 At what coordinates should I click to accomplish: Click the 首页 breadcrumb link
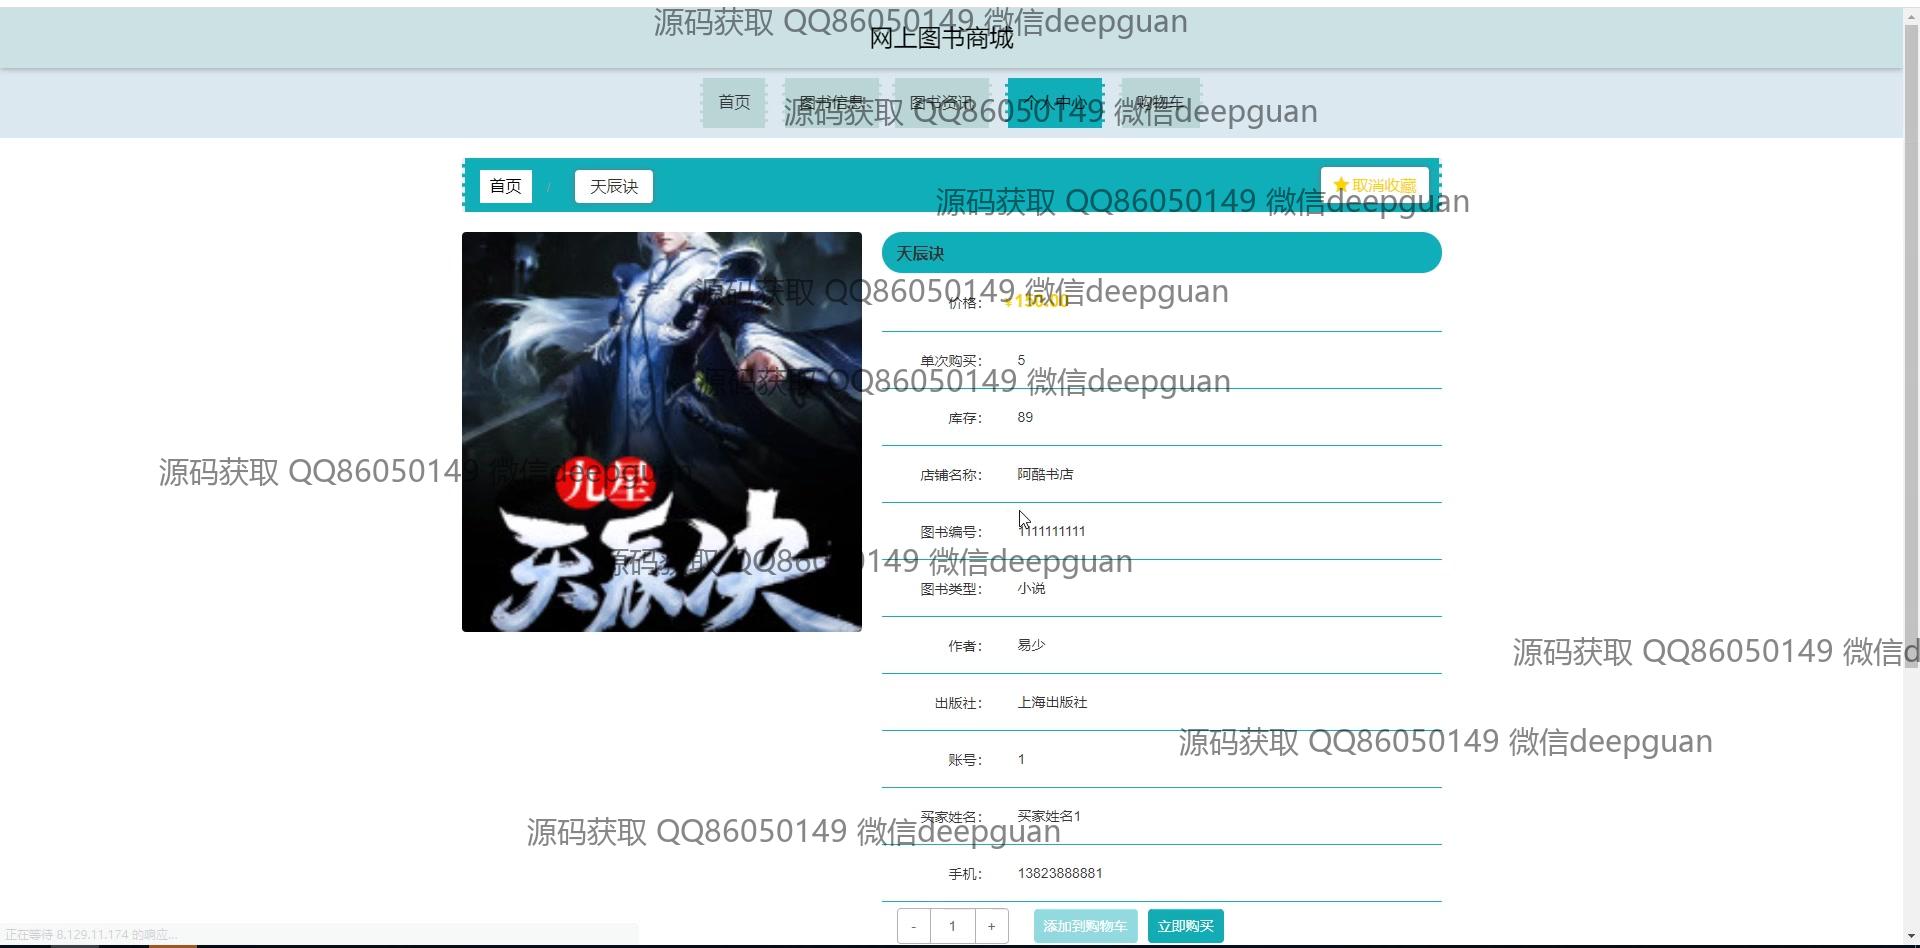tap(505, 187)
